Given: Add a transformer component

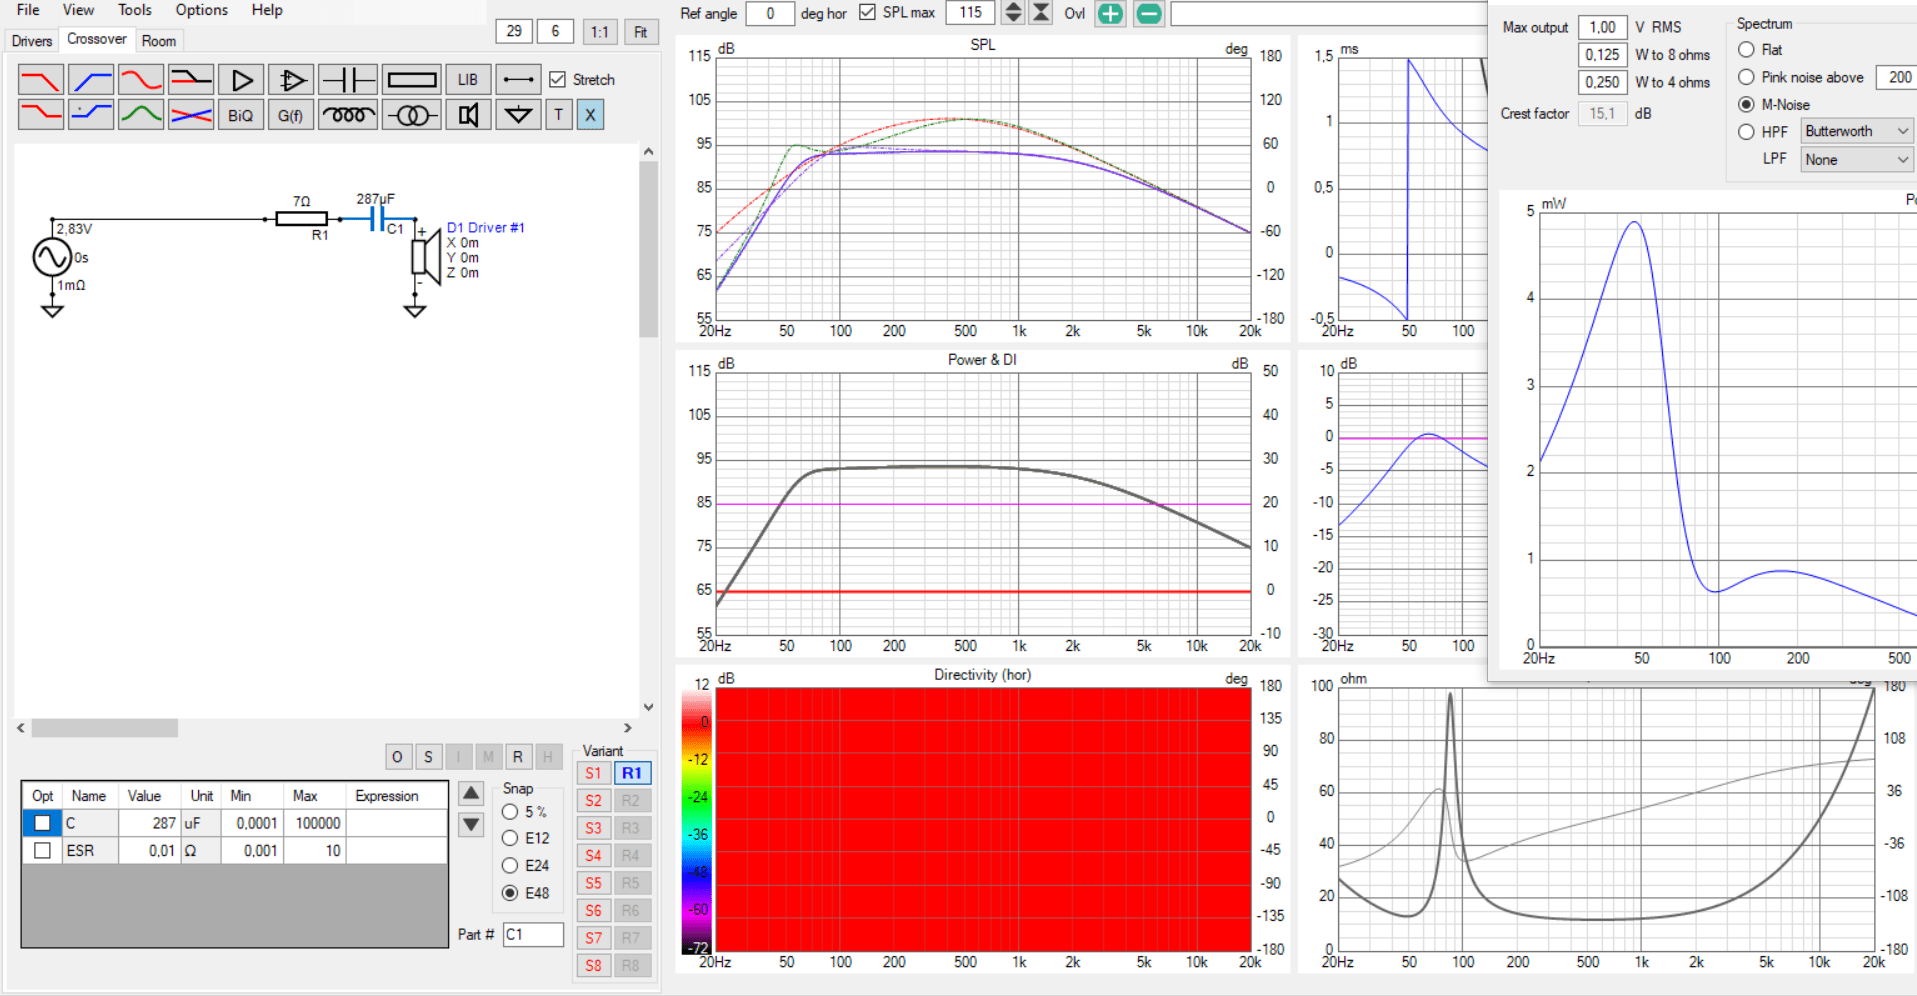Looking at the screenshot, I should coord(411,115).
